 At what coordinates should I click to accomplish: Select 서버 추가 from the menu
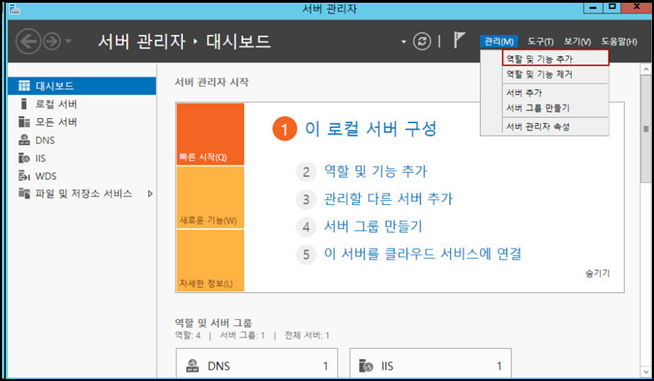pyautogui.click(x=556, y=93)
